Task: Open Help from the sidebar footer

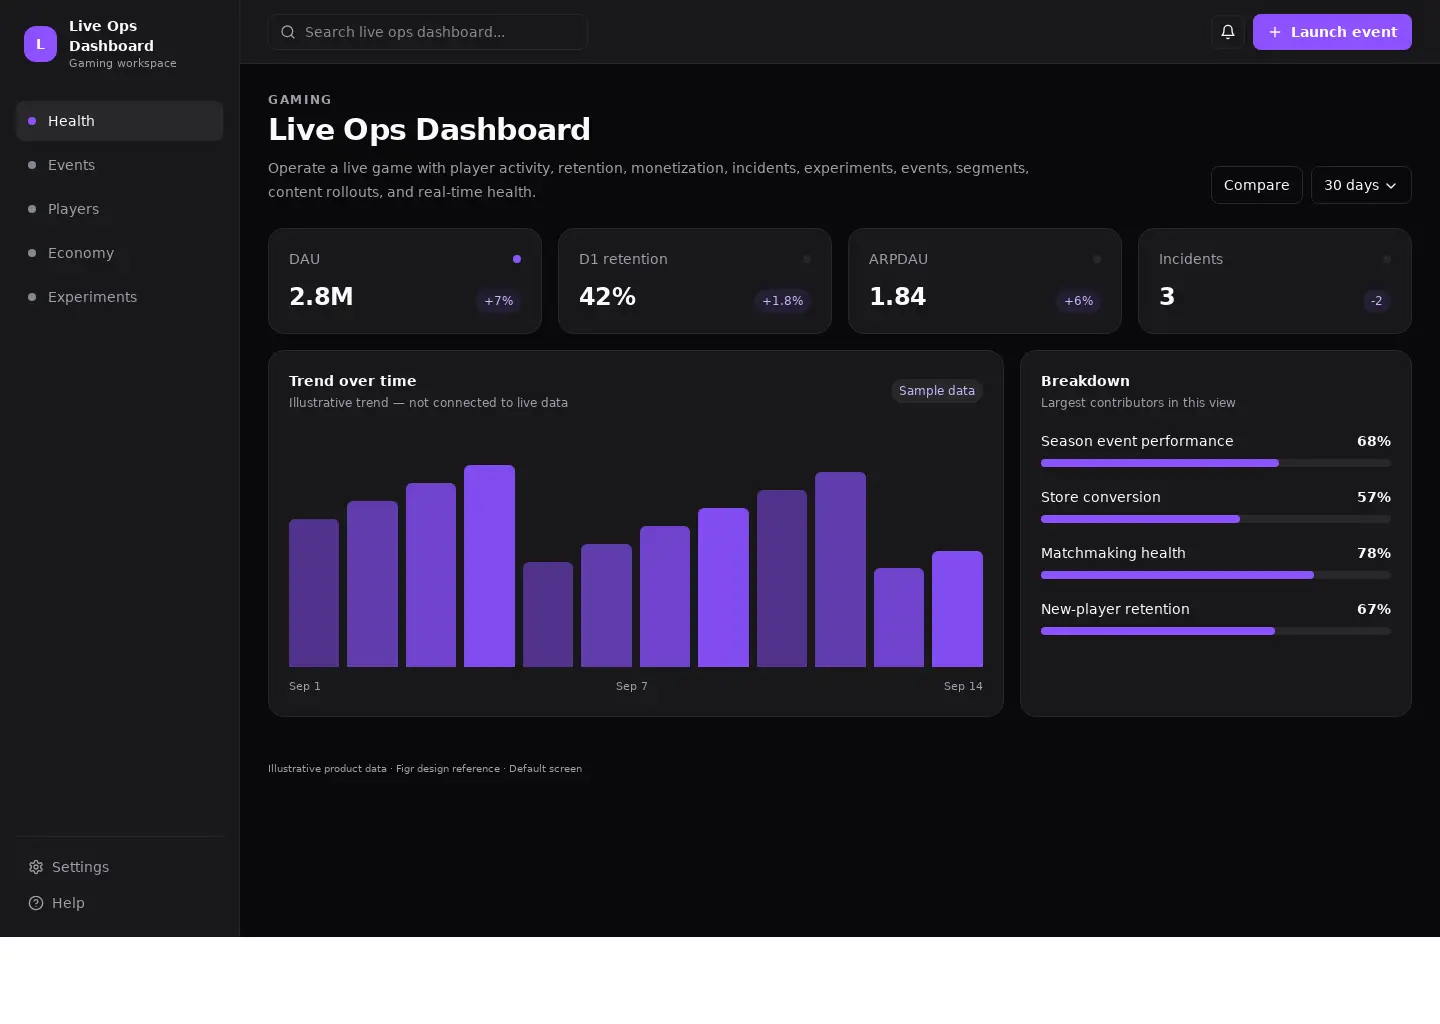Action: click(119, 903)
